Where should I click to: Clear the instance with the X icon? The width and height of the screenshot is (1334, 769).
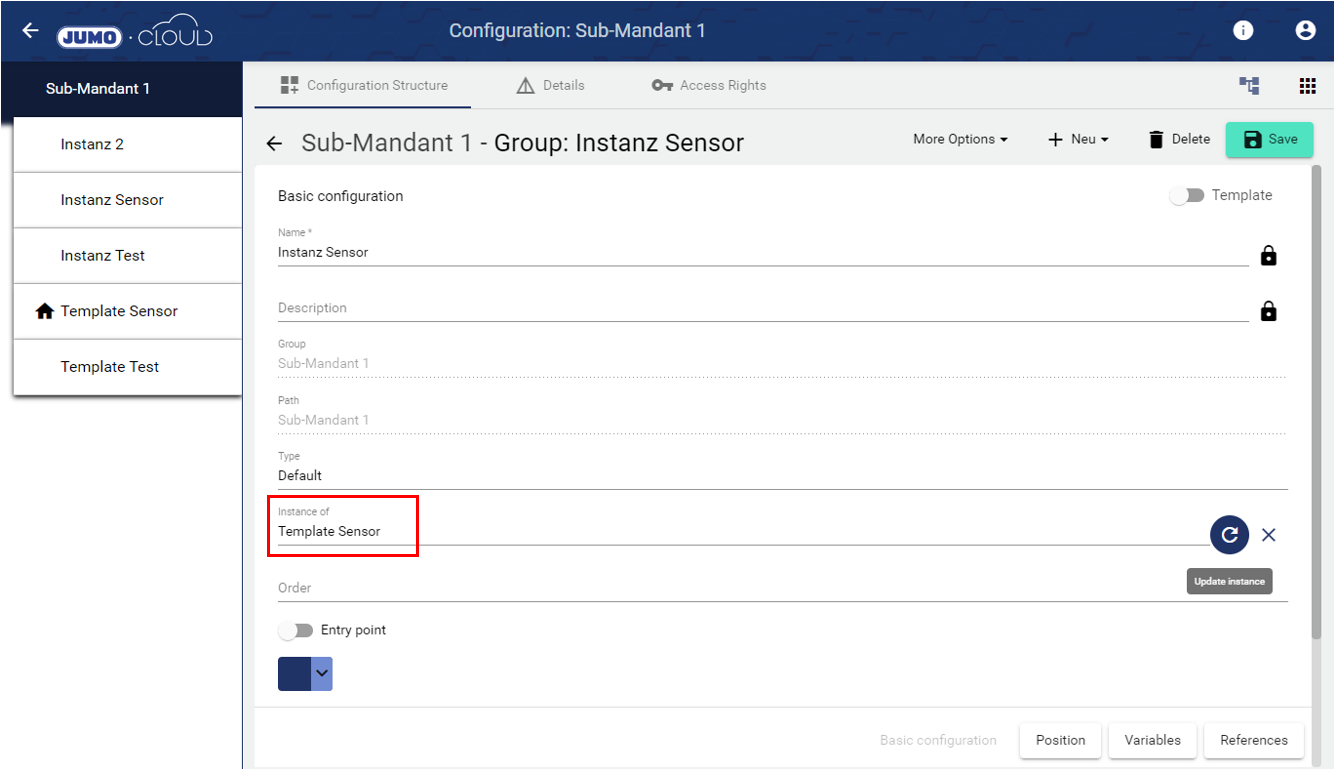click(1268, 535)
